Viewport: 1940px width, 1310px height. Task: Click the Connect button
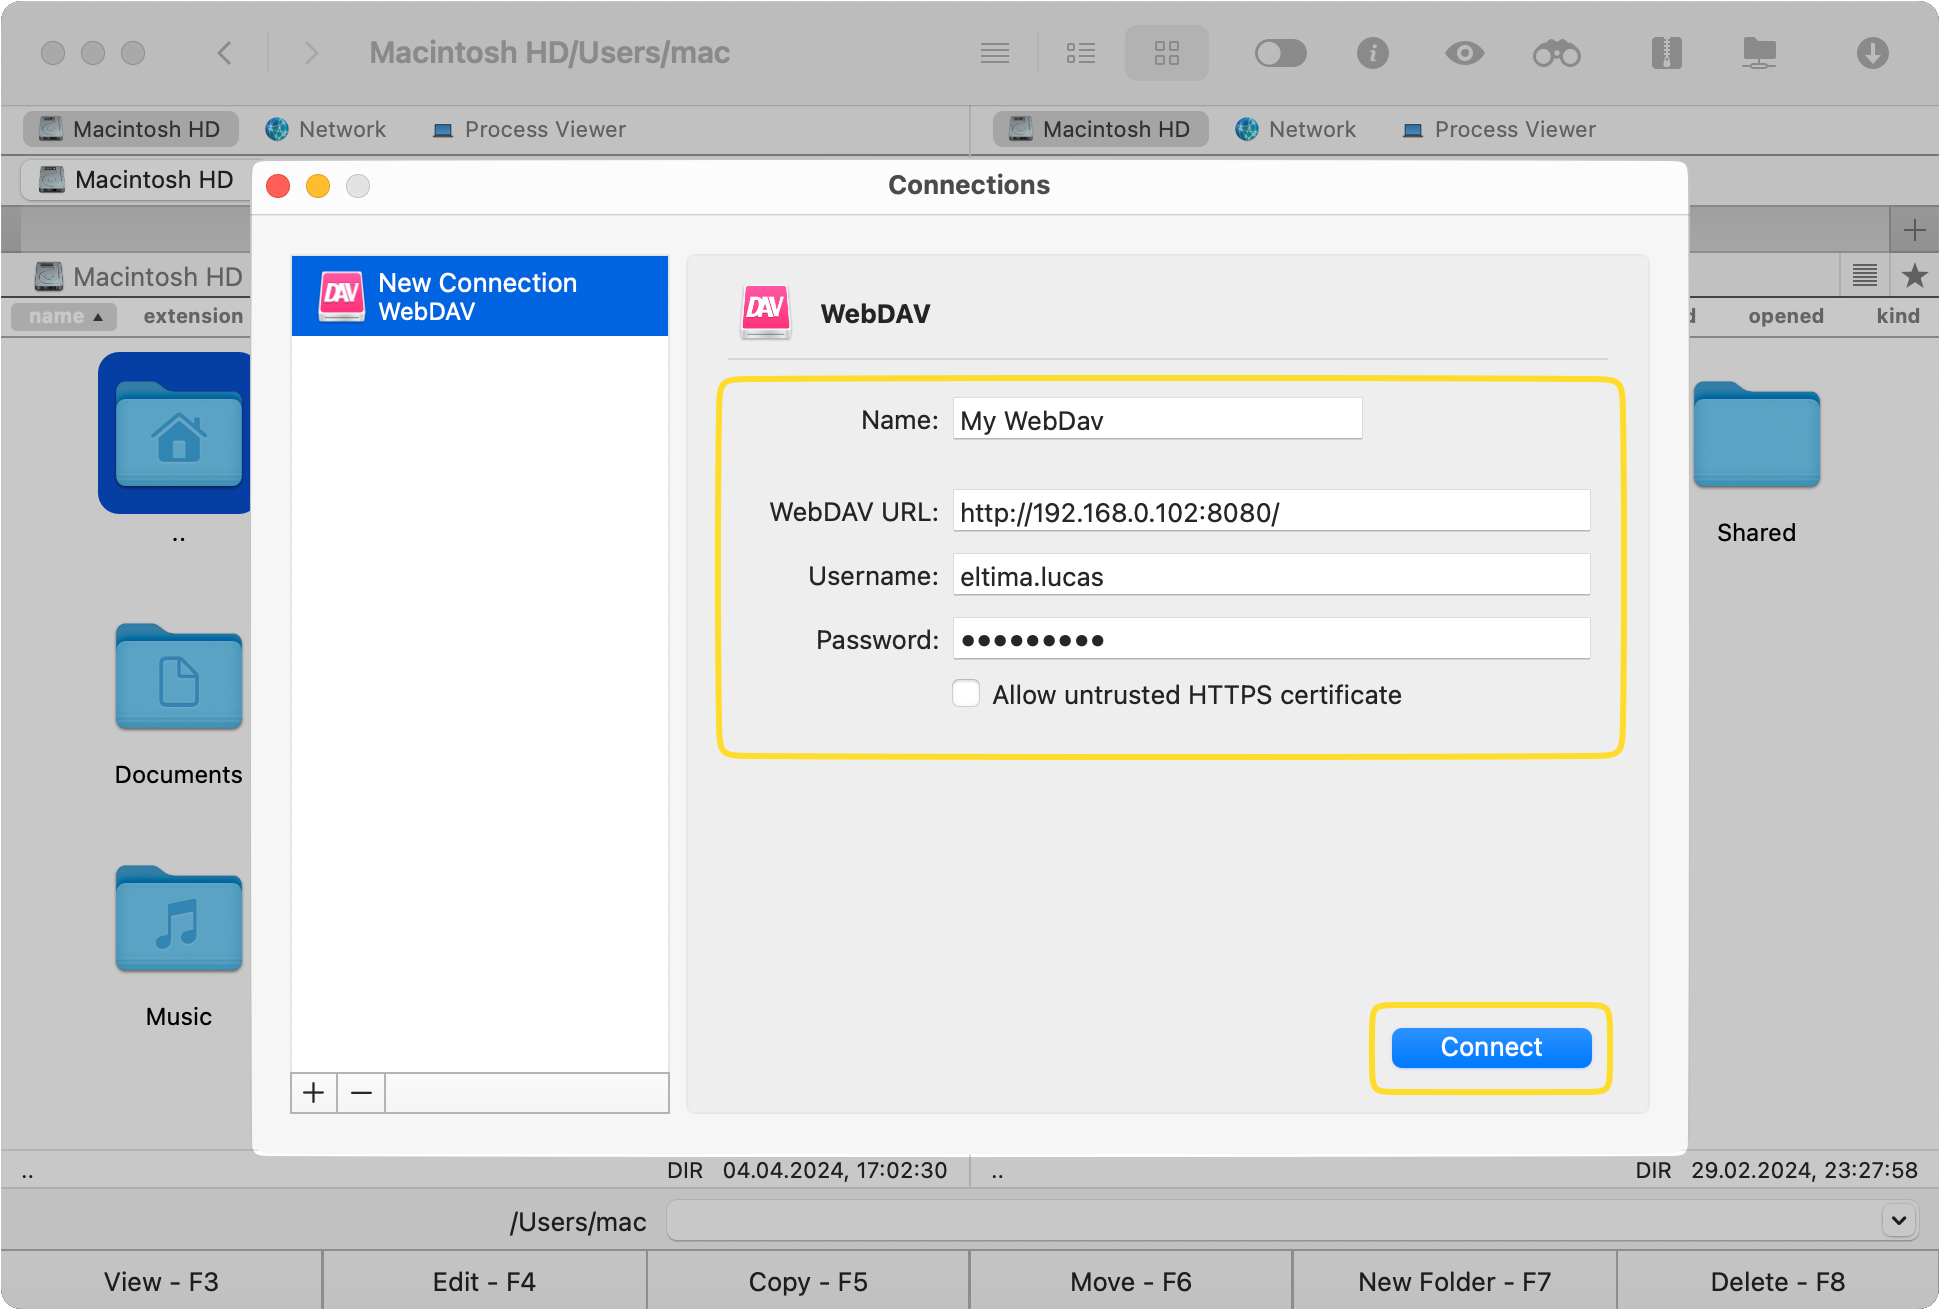click(1490, 1047)
